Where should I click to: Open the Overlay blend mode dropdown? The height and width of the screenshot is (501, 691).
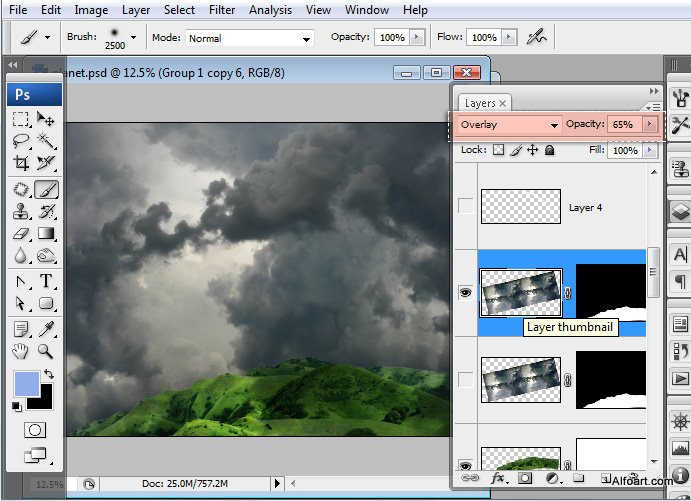tap(510, 125)
